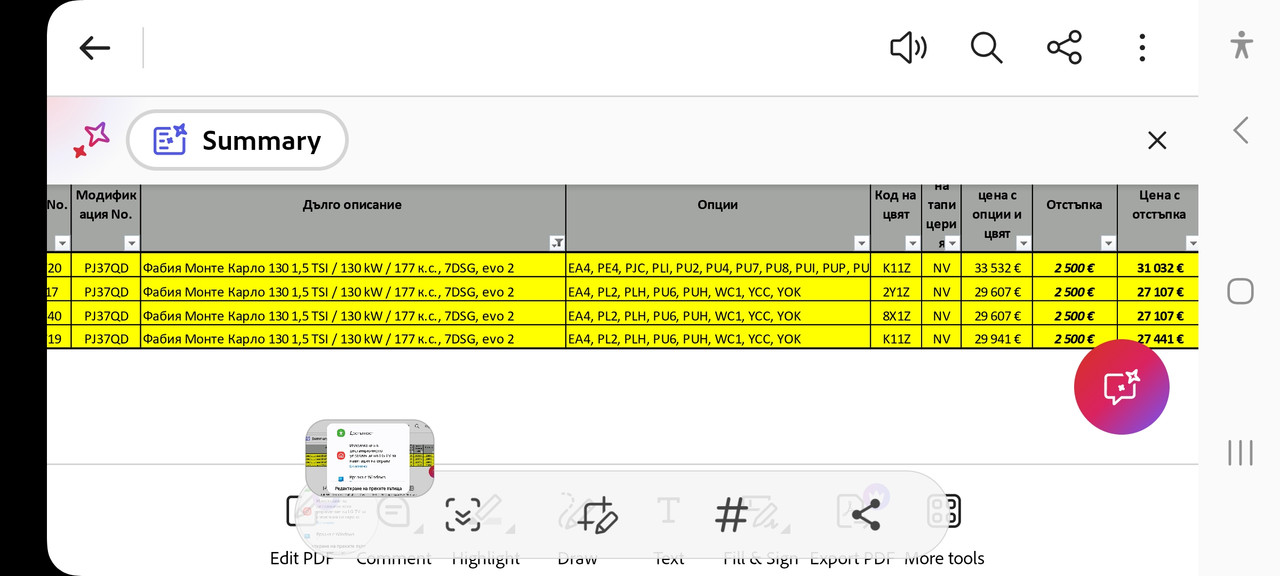Select options cell starting EA4, PE4, PJC
The height and width of the screenshot is (576, 1280).
pyautogui.click(x=718, y=268)
